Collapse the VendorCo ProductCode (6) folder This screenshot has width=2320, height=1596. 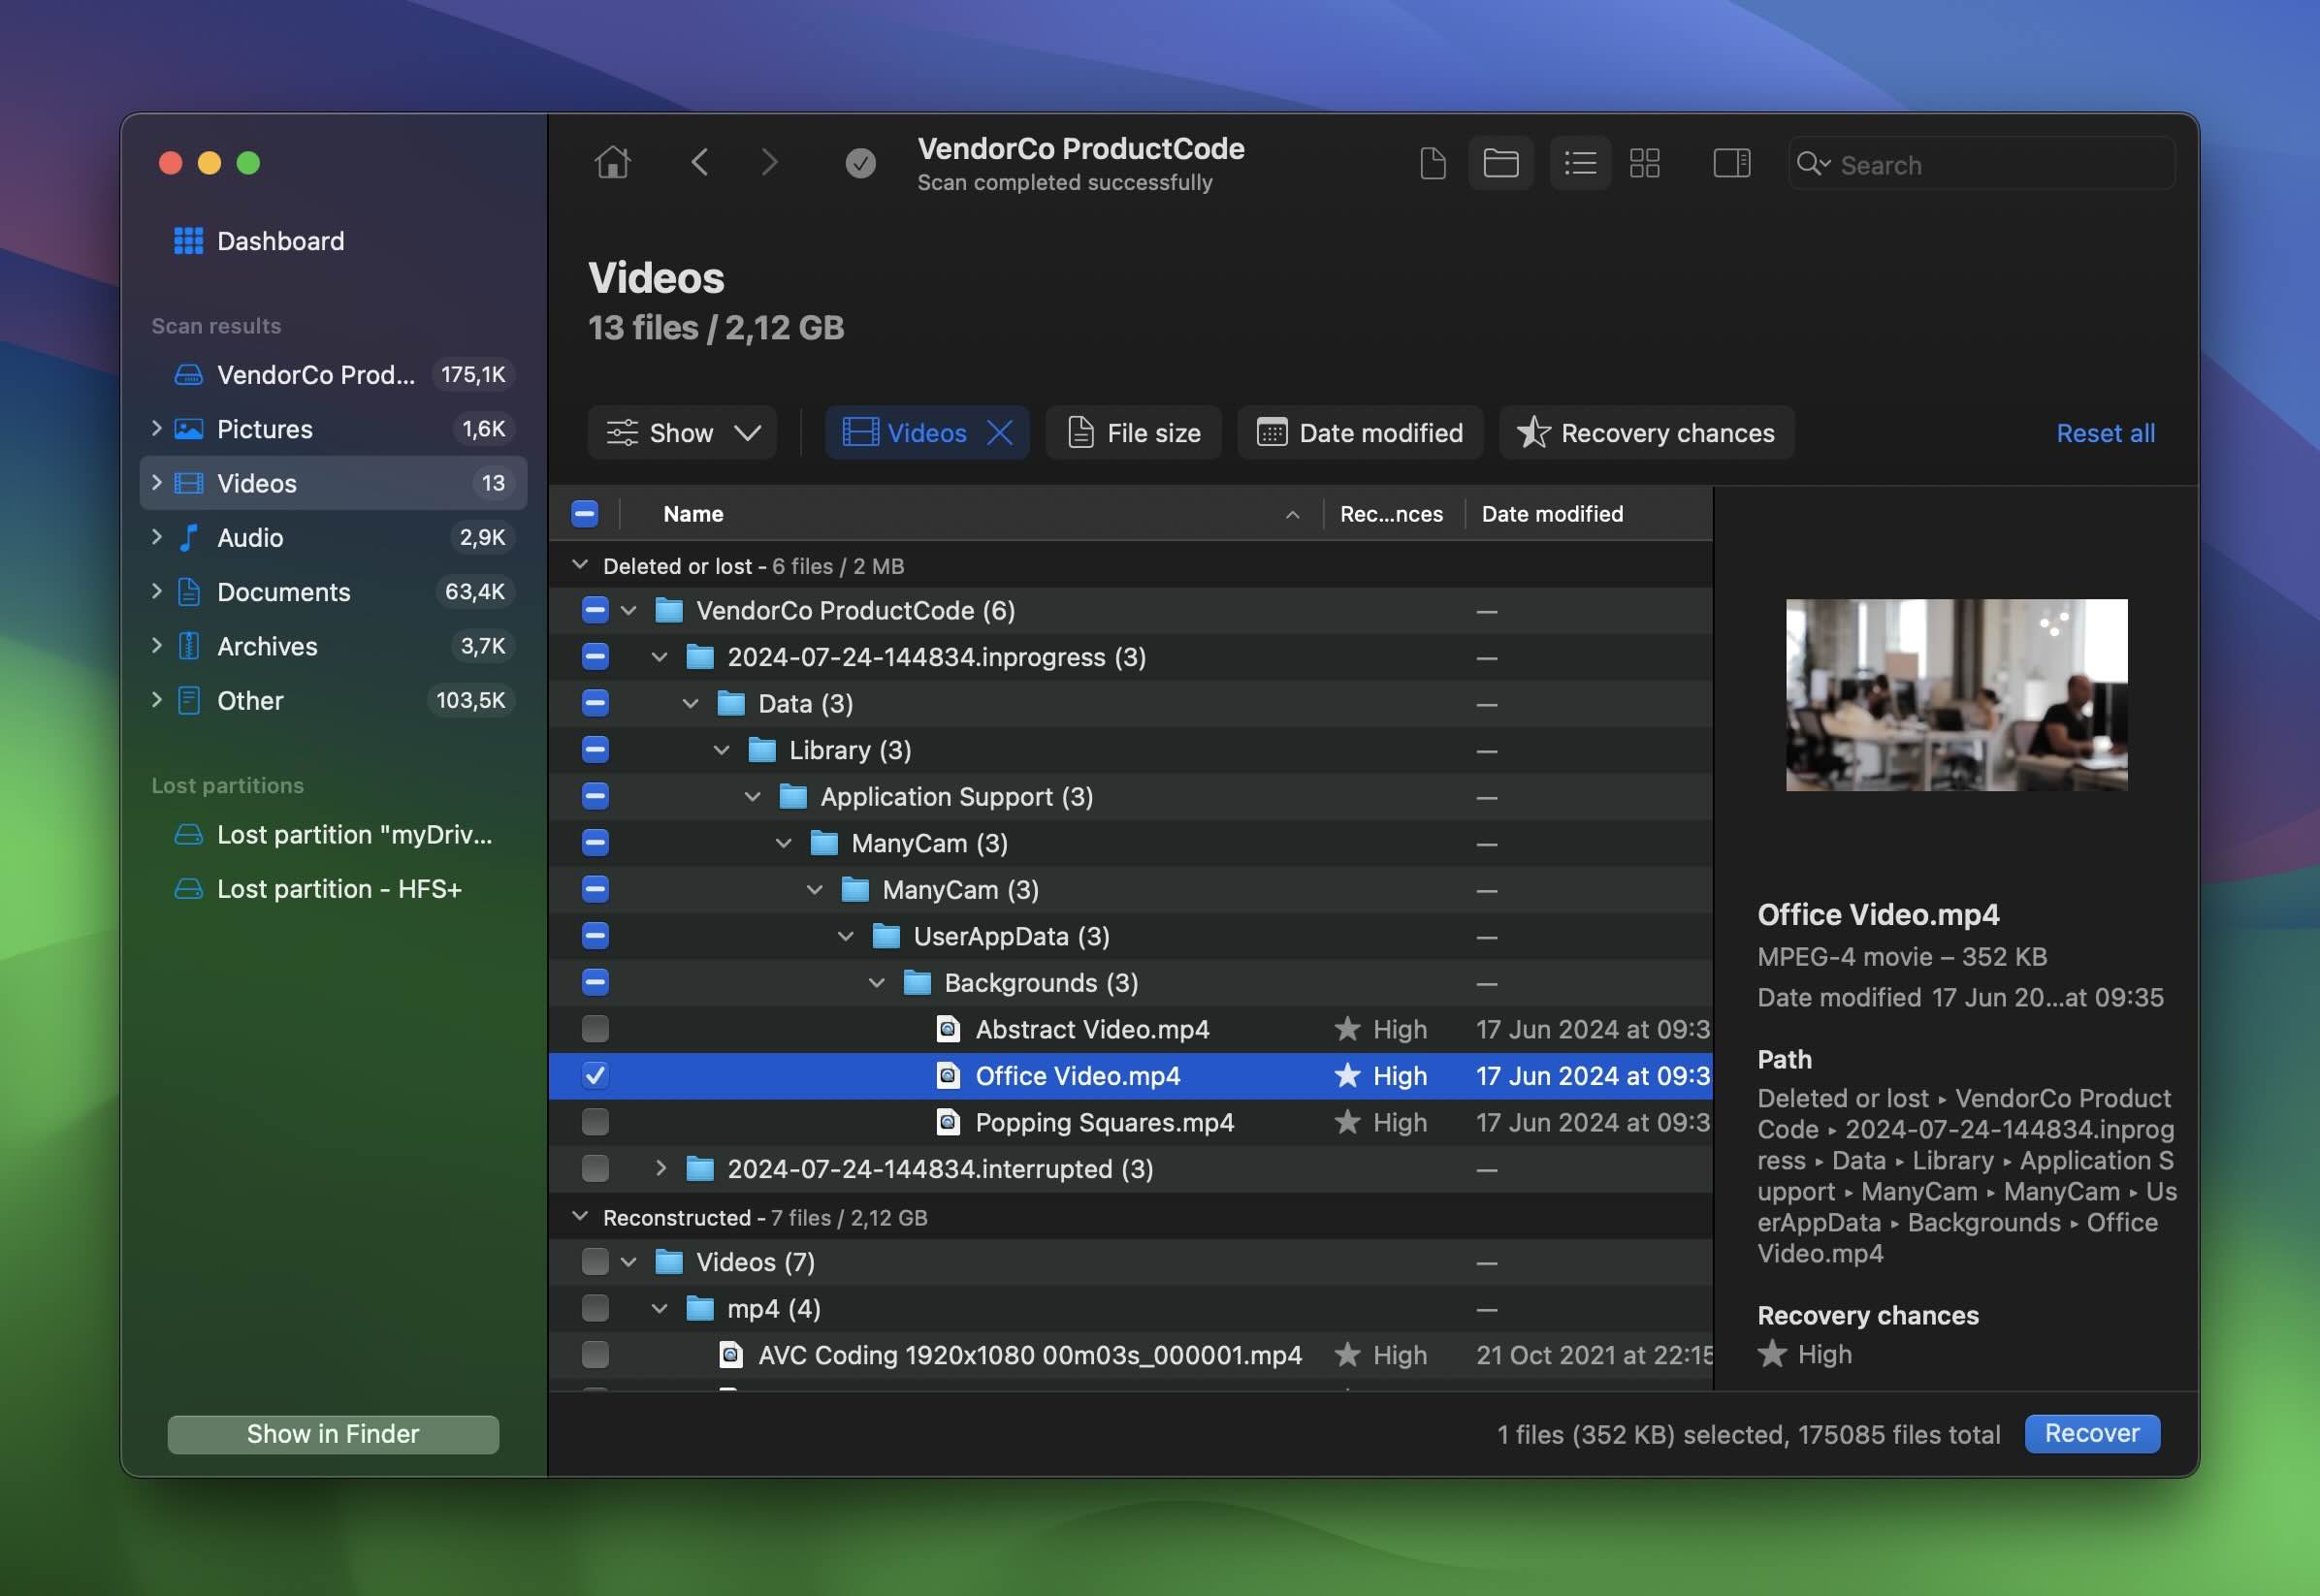pyautogui.click(x=628, y=610)
